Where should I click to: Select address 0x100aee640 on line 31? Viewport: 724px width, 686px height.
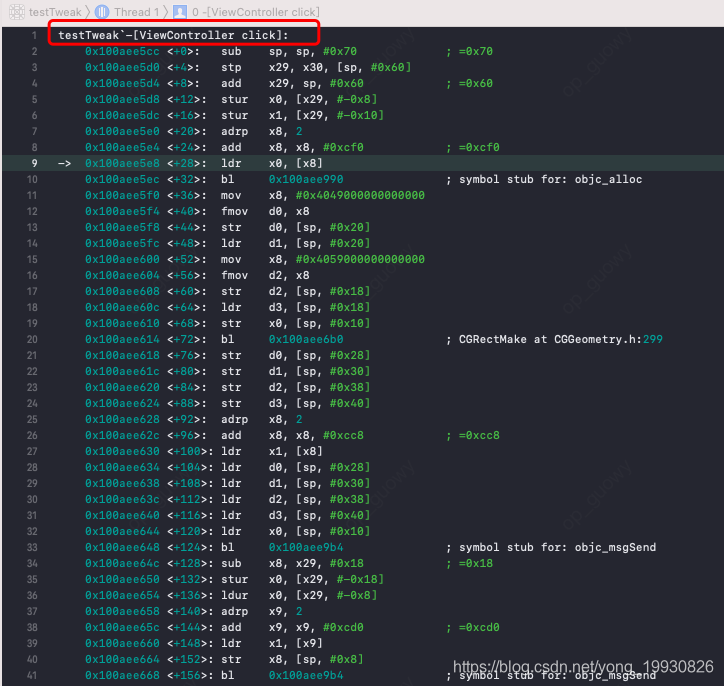point(122,516)
